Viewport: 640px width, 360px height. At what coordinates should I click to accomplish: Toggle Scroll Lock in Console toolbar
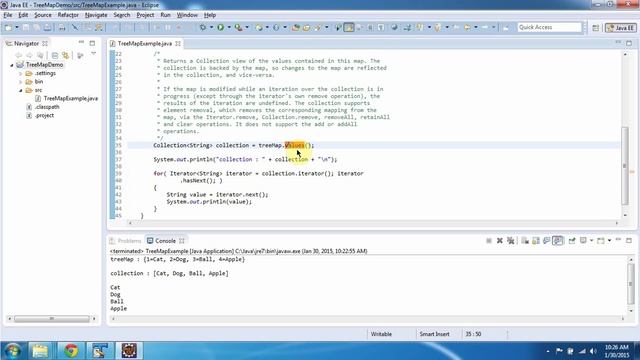536,241
